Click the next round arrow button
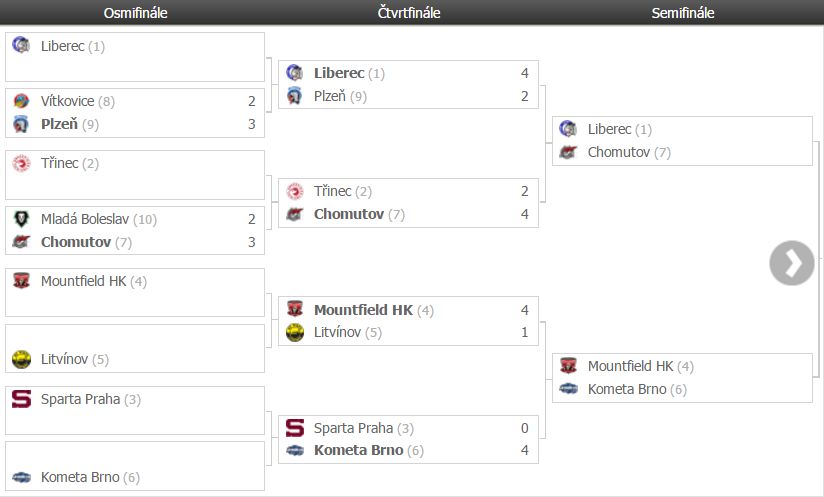Viewport: 824px width, 497px height. (792, 263)
